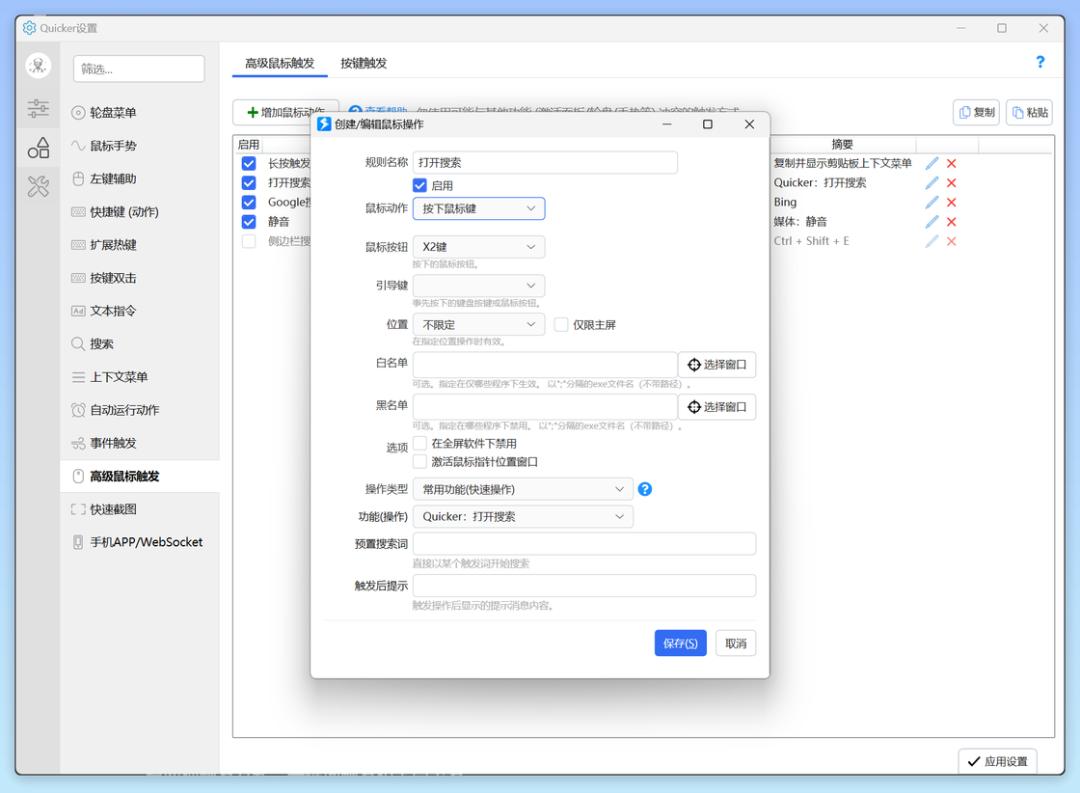Select 高级鼠标触发 in the sidebar list

point(139,476)
